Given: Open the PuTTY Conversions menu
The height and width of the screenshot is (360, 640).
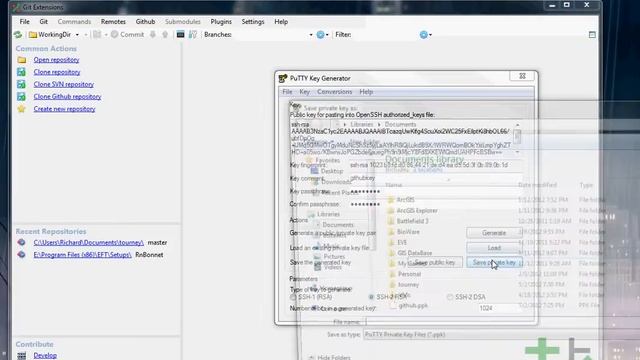Looking at the screenshot, I should [x=334, y=92].
